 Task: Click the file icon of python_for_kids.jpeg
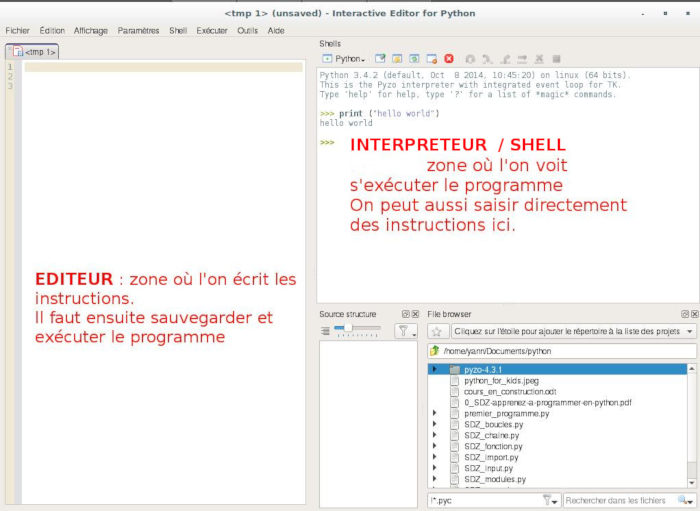[454, 381]
